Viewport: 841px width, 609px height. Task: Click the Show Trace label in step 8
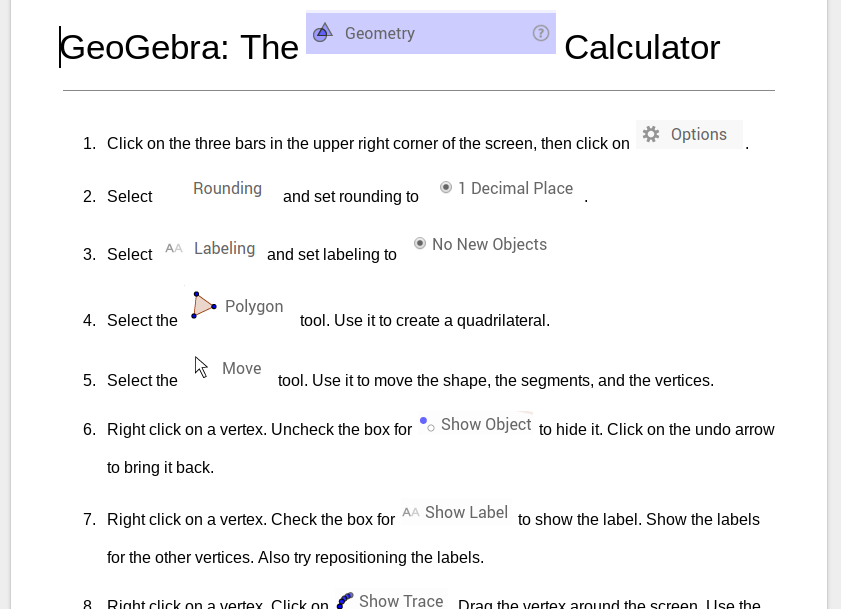401,601
